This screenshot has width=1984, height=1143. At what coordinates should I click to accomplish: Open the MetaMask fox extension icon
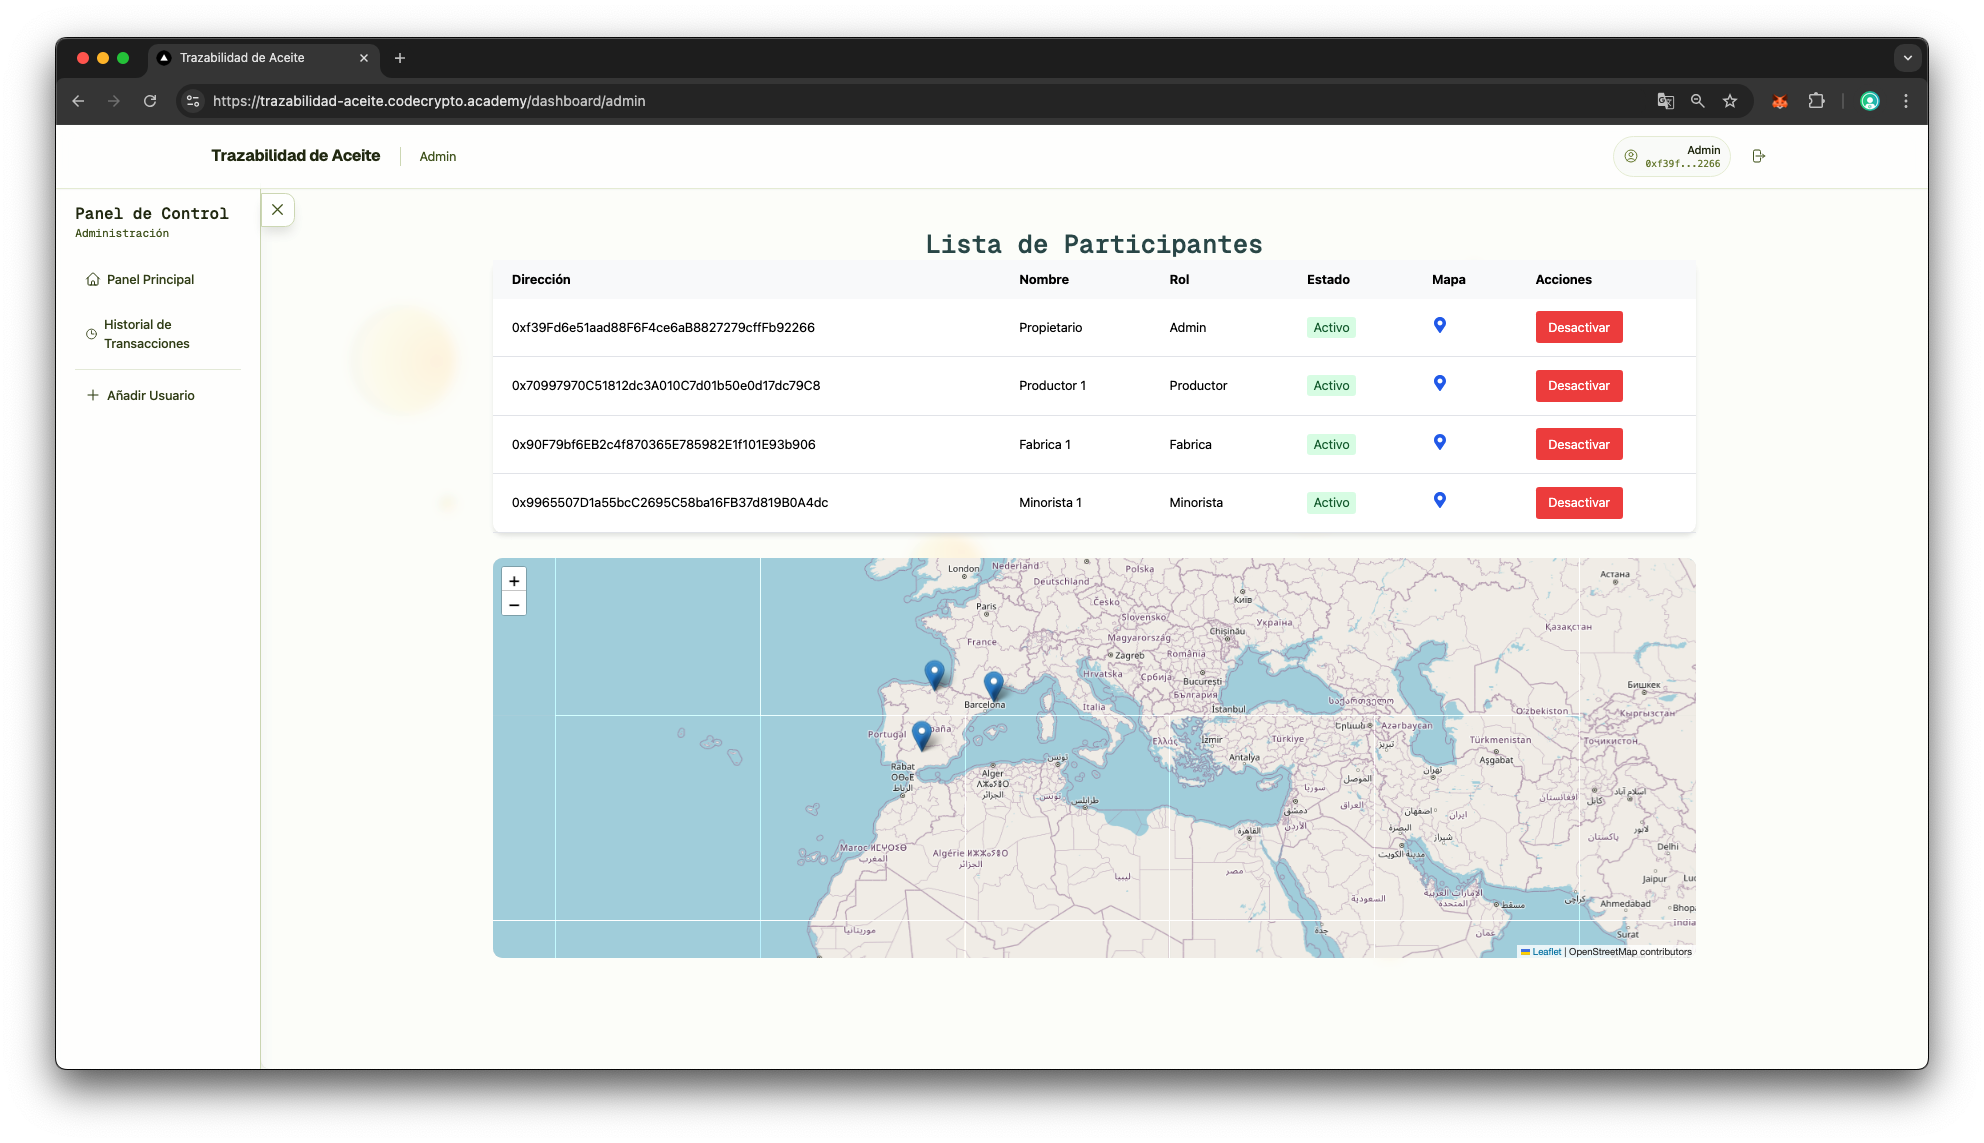point(1780,101)
